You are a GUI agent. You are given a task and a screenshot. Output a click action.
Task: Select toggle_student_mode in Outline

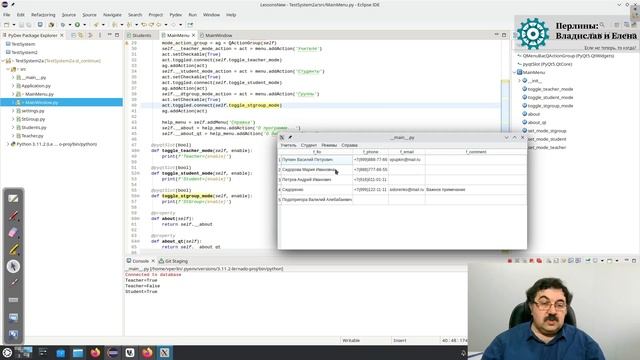[550, 98]
